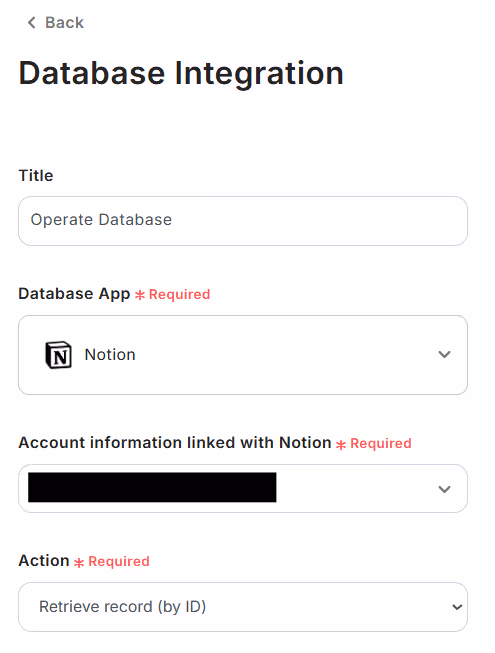Click the Notion logo icon

point(58,355)
